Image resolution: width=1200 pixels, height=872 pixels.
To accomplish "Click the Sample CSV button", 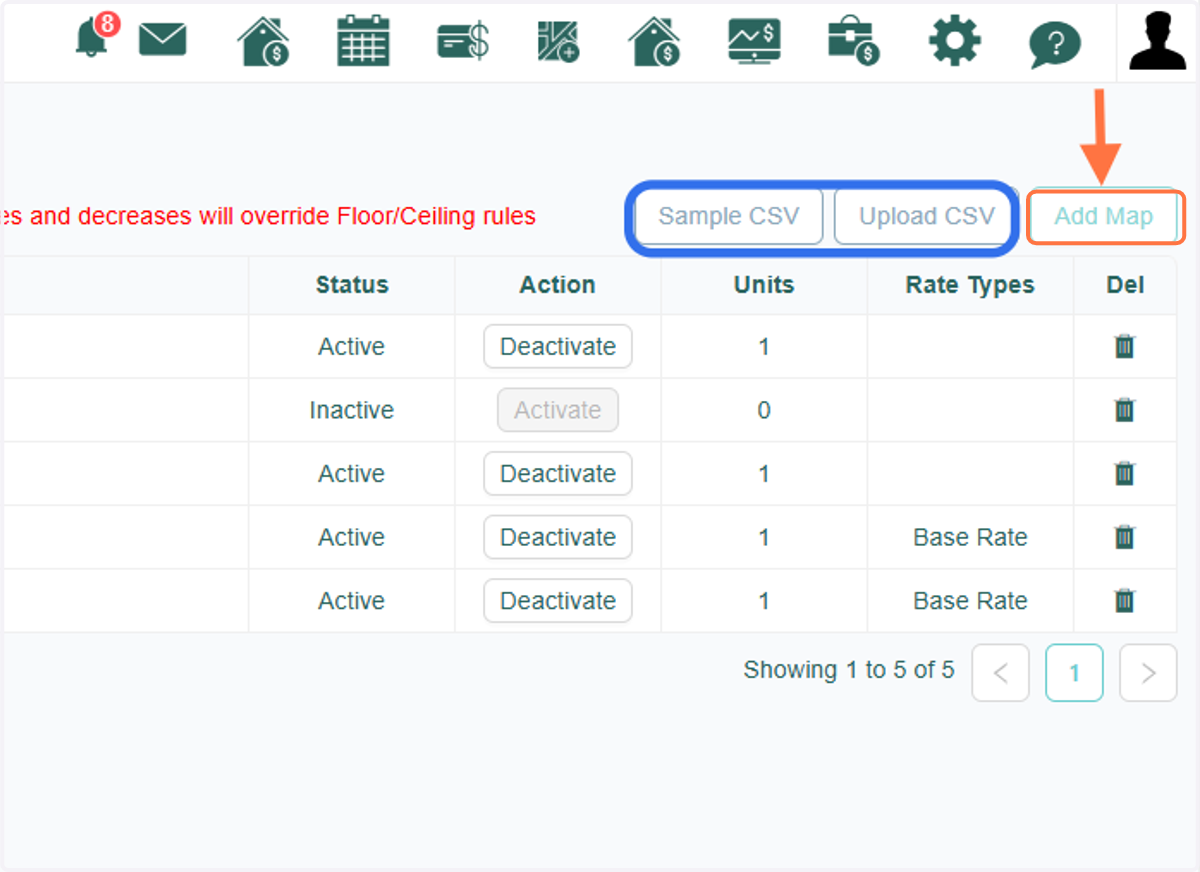I will pyautogui.click(x=729, y=216).
